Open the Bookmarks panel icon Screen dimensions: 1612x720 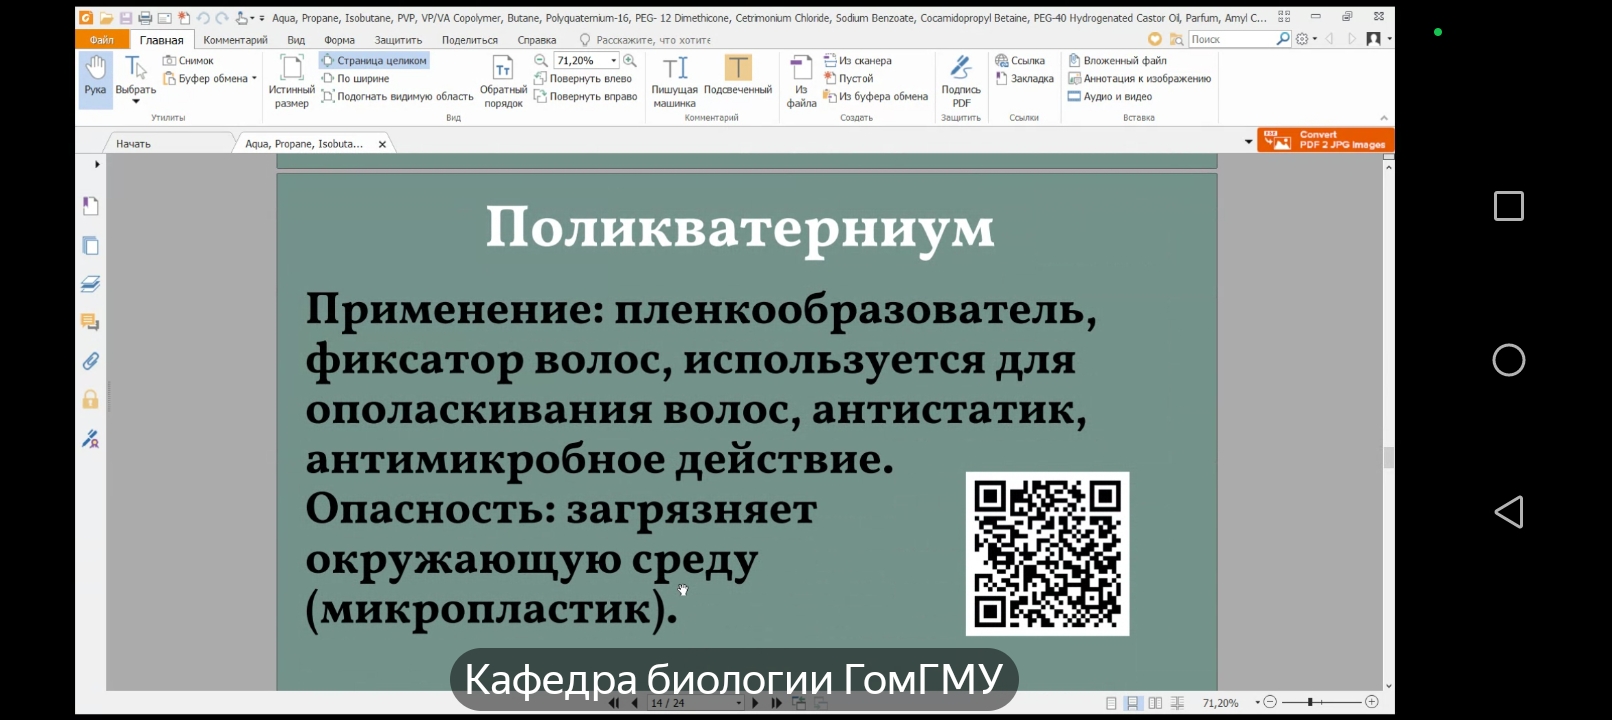(90, 206)
